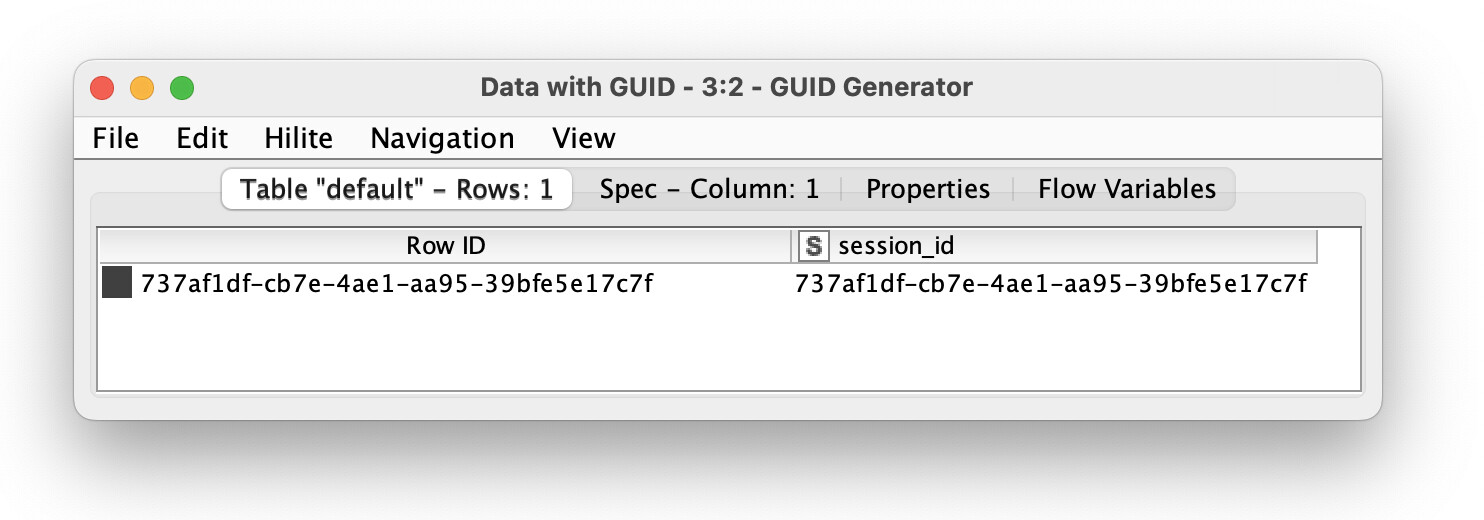Switch to the Flow Variables tab

1126,189
